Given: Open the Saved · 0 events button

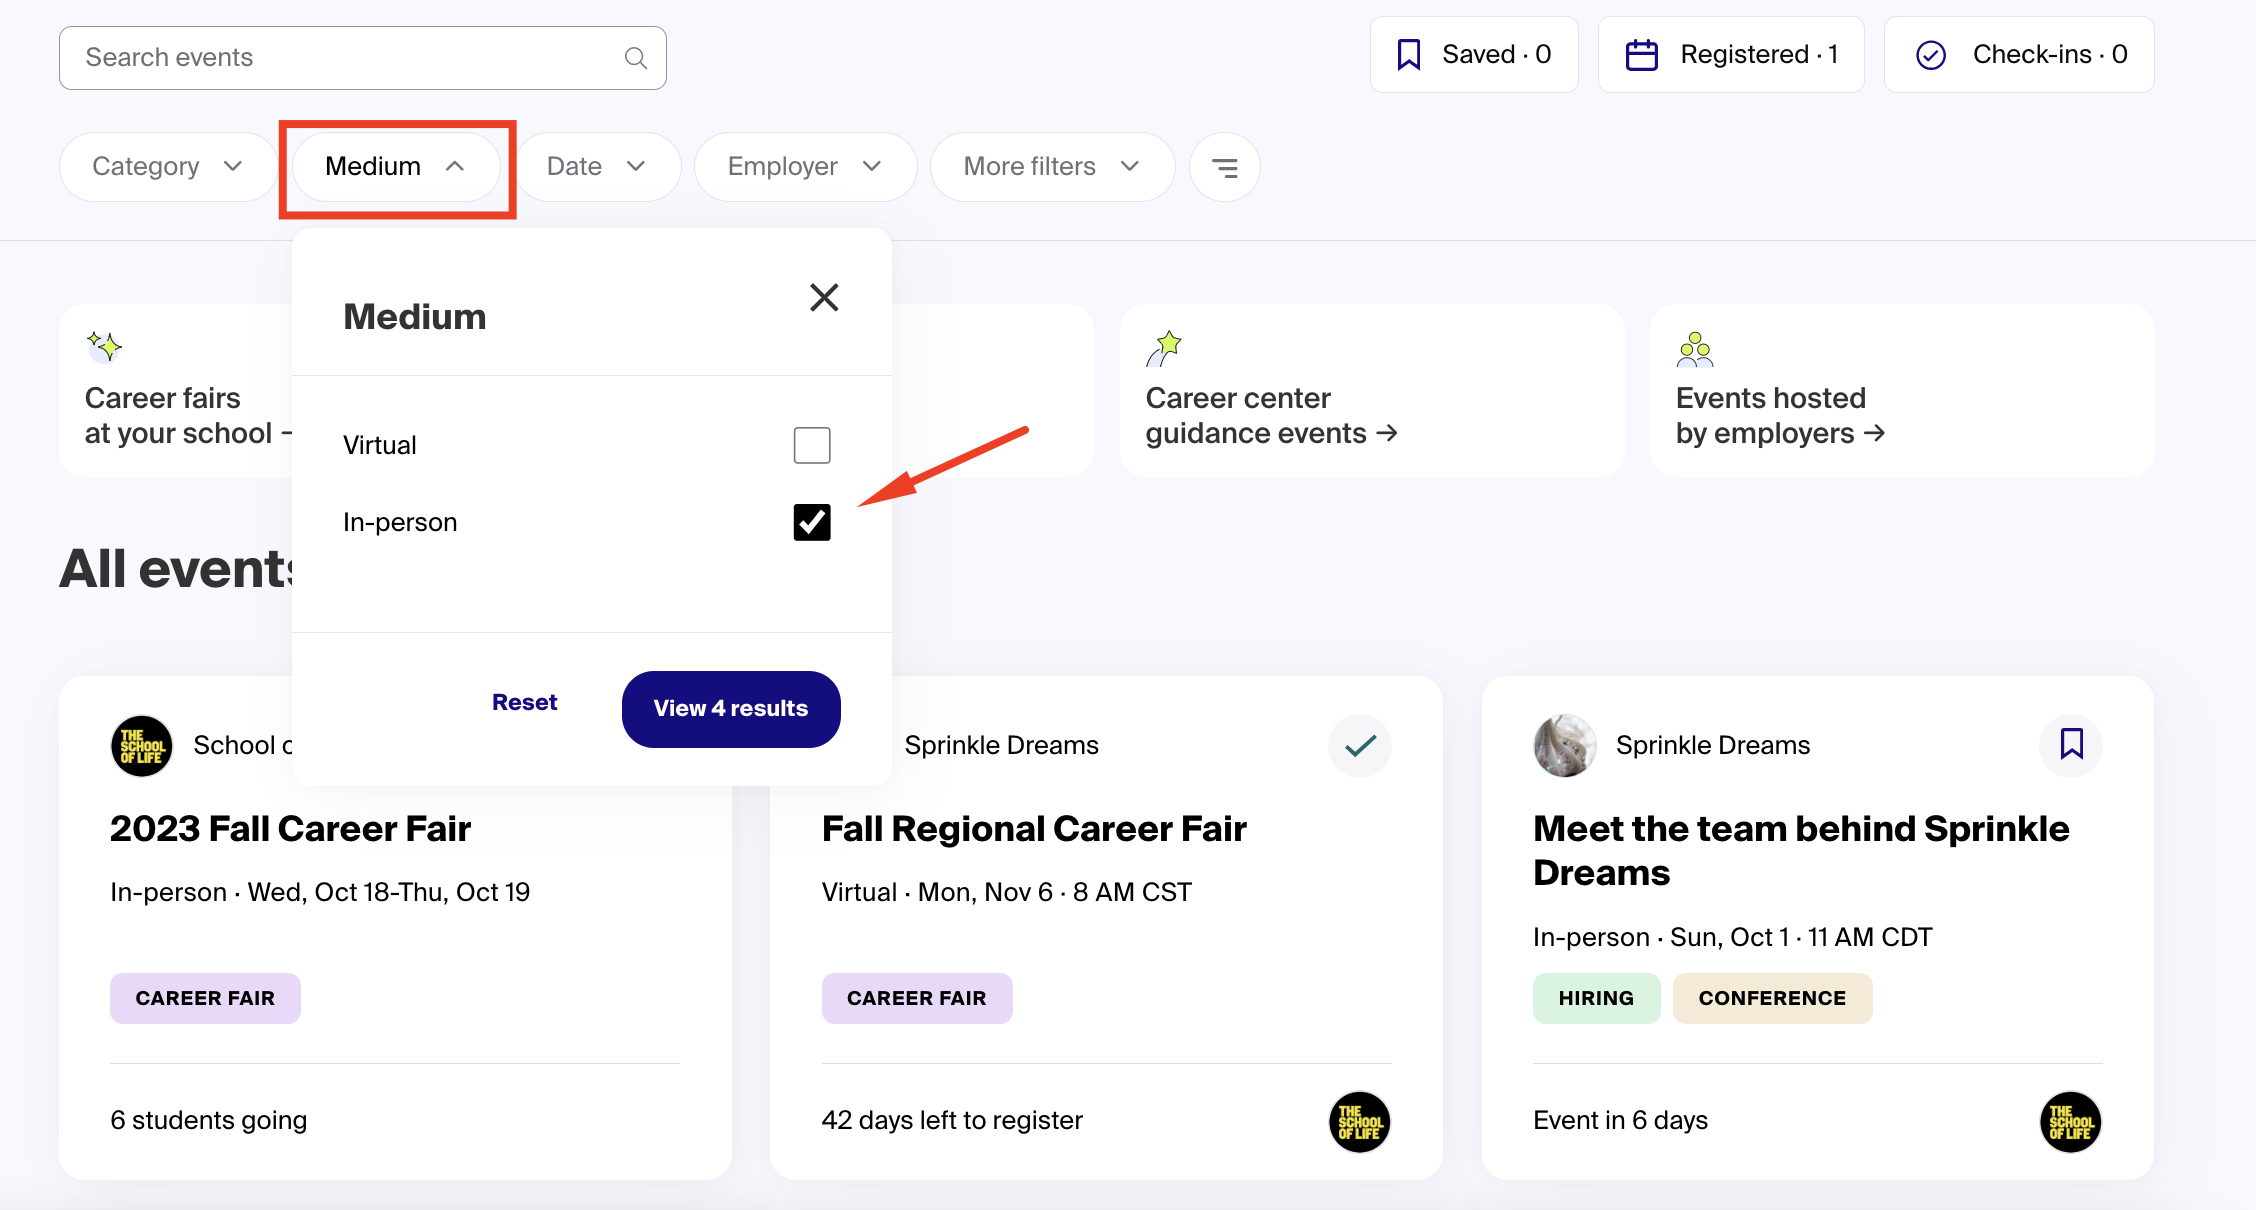Looking at the screenshot, I should pos(1474,55).
